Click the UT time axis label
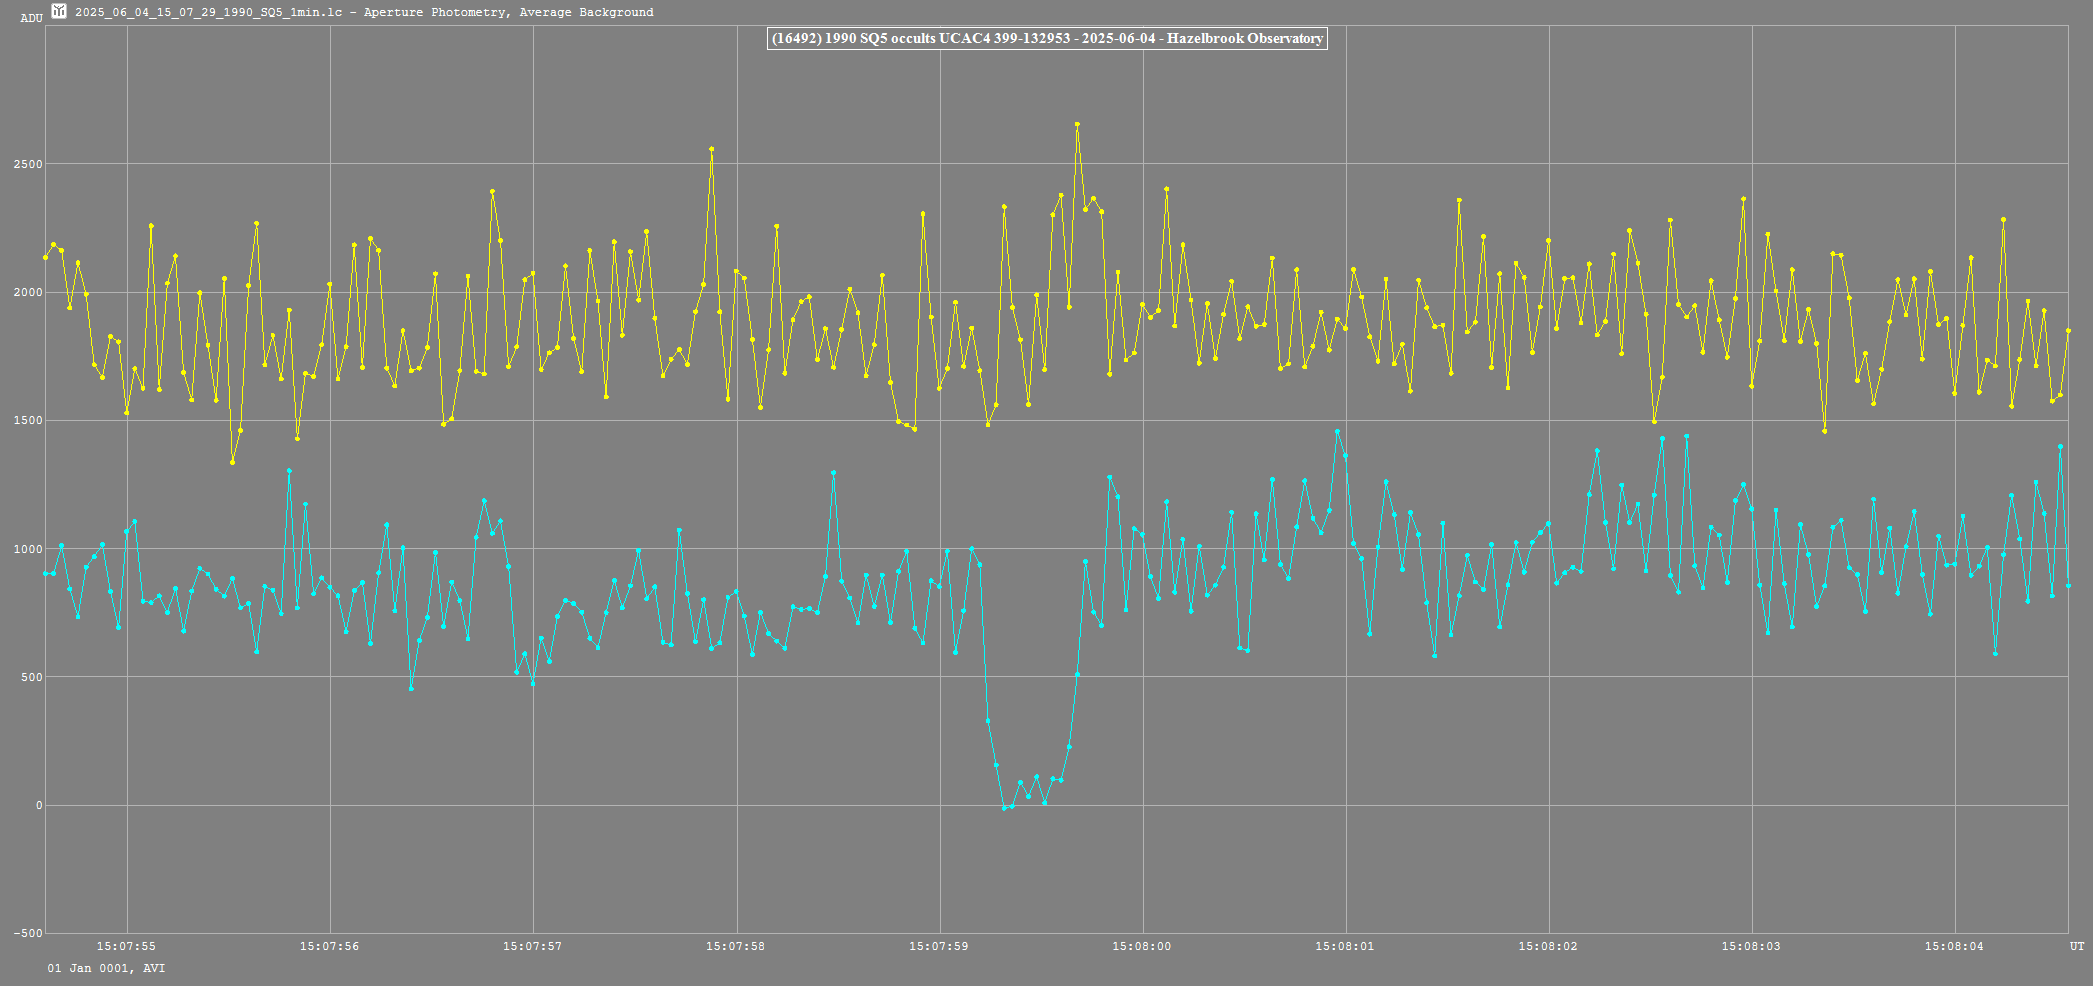 (2077, 946)
